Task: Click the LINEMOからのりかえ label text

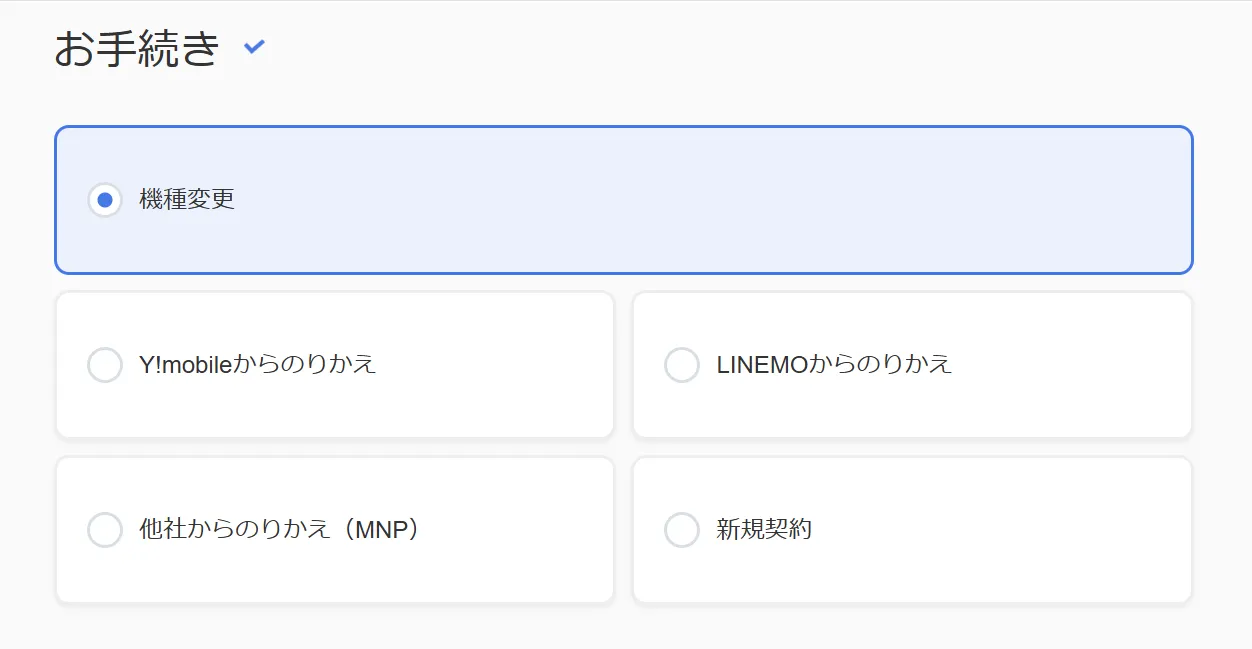Action: [x=834, y=364]
